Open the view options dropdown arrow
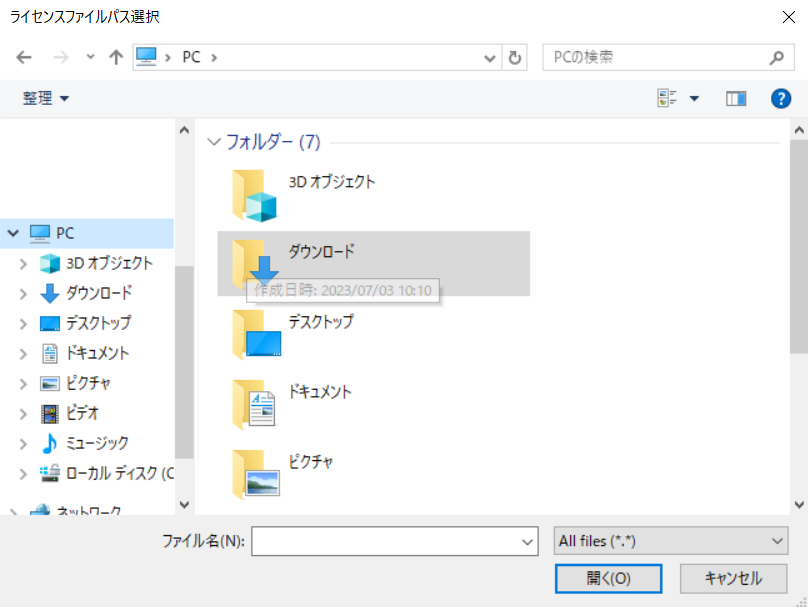809x614 pixels. [694, 98]
